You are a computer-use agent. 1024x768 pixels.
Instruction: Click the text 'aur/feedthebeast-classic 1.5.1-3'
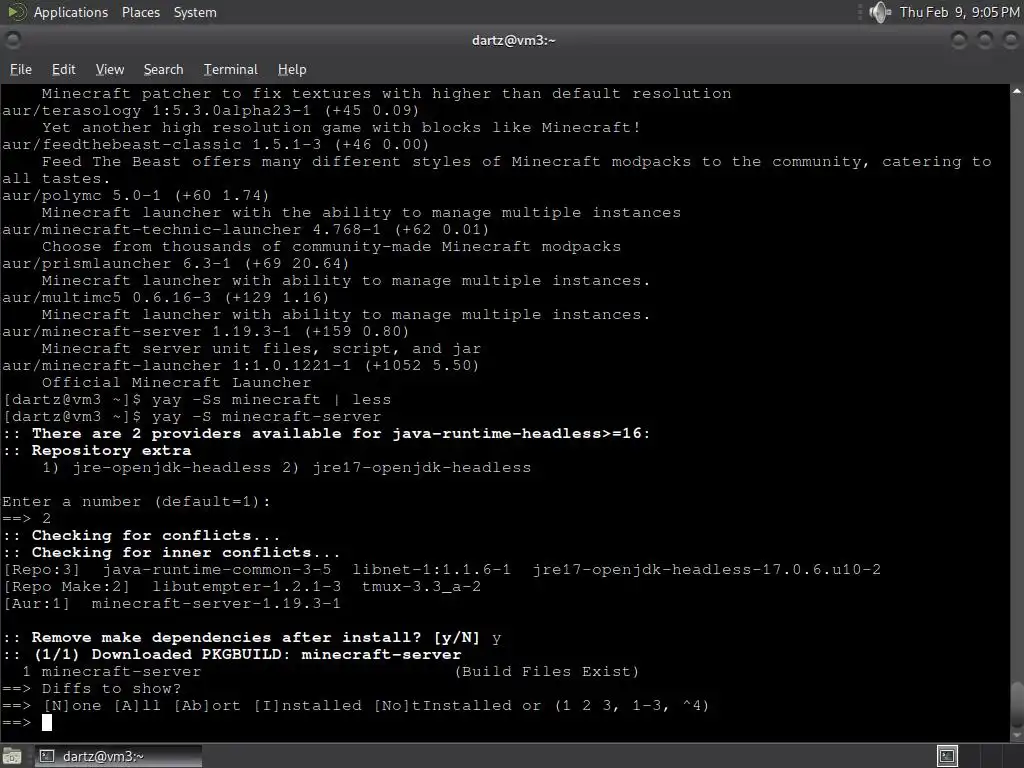[161, 144]
